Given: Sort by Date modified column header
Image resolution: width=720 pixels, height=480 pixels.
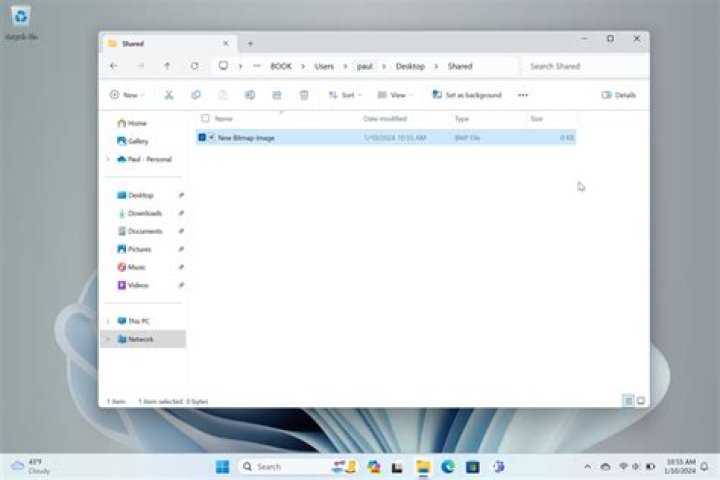Looking at the screenshot, I should (x=385, y=119).
